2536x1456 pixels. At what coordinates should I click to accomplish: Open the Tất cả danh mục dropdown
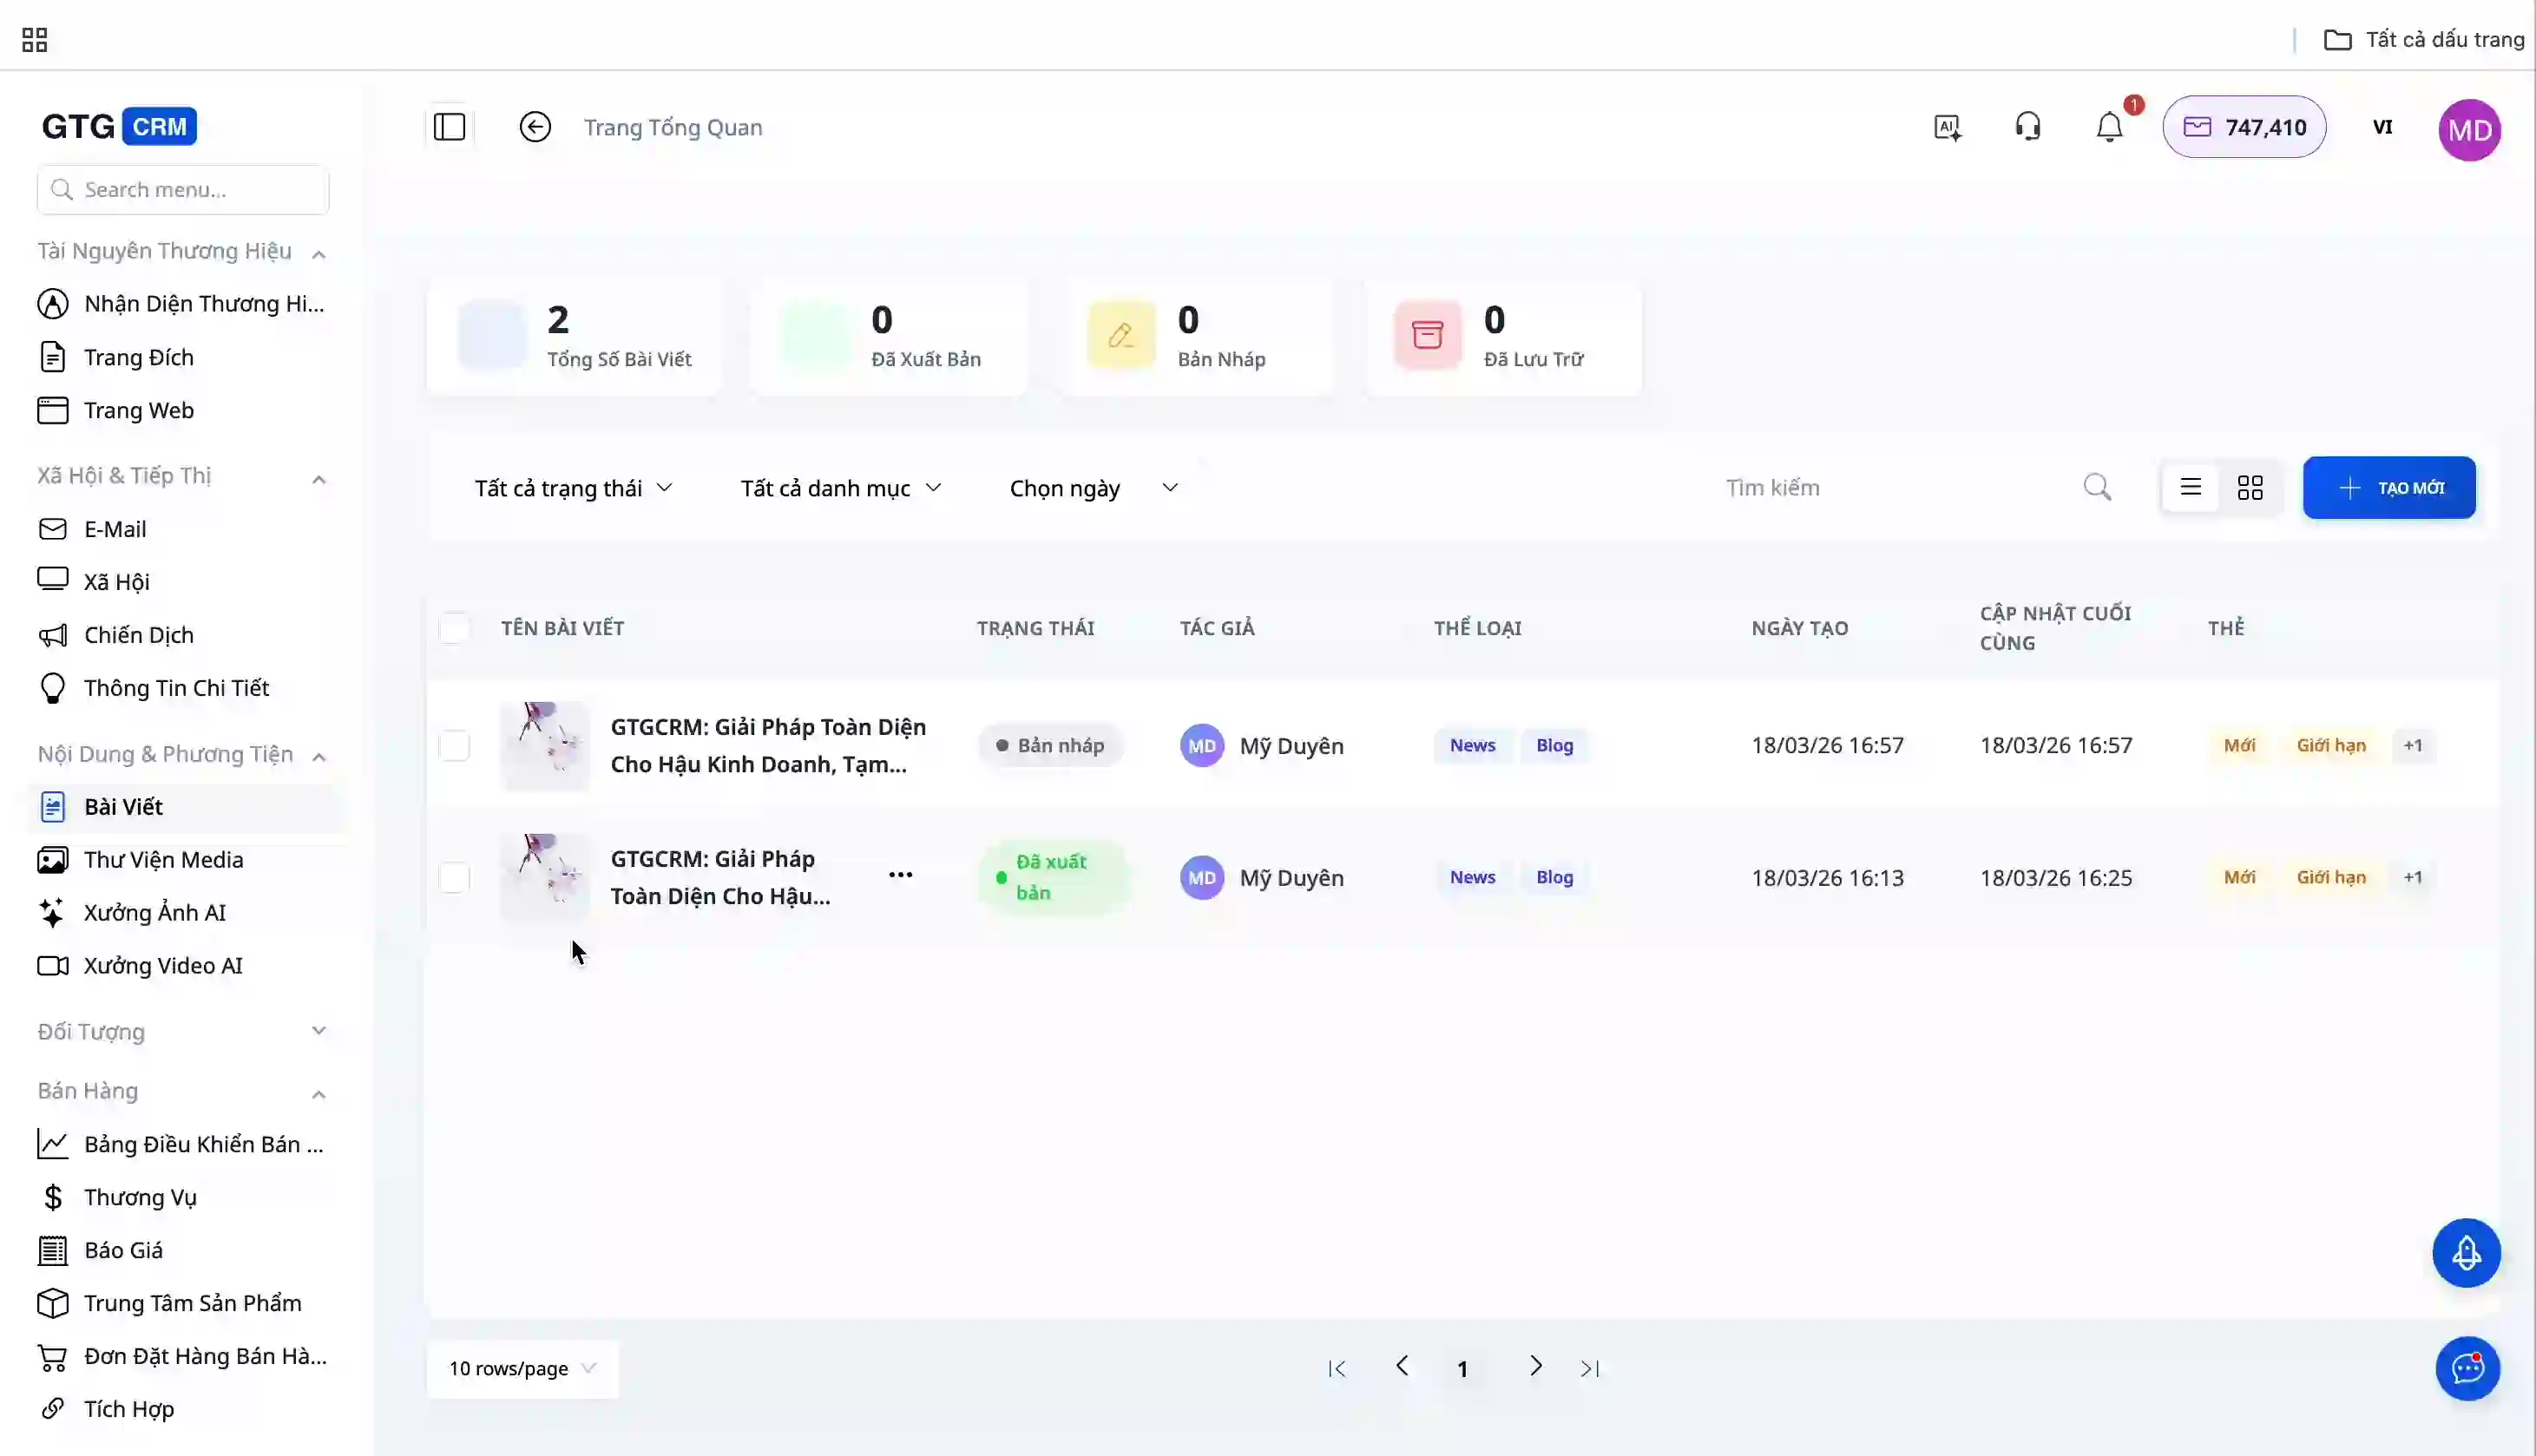[840, 488]
